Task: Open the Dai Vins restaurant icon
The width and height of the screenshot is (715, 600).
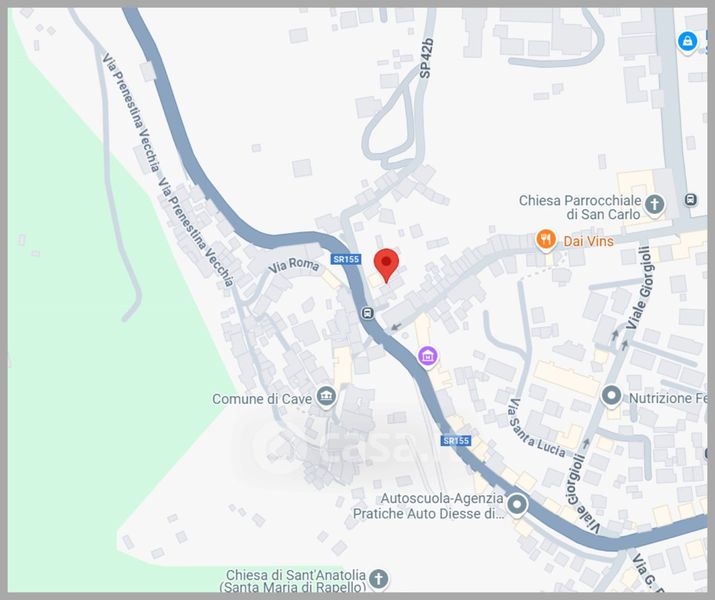Action: pyautogui.click(x=546, y=240)
